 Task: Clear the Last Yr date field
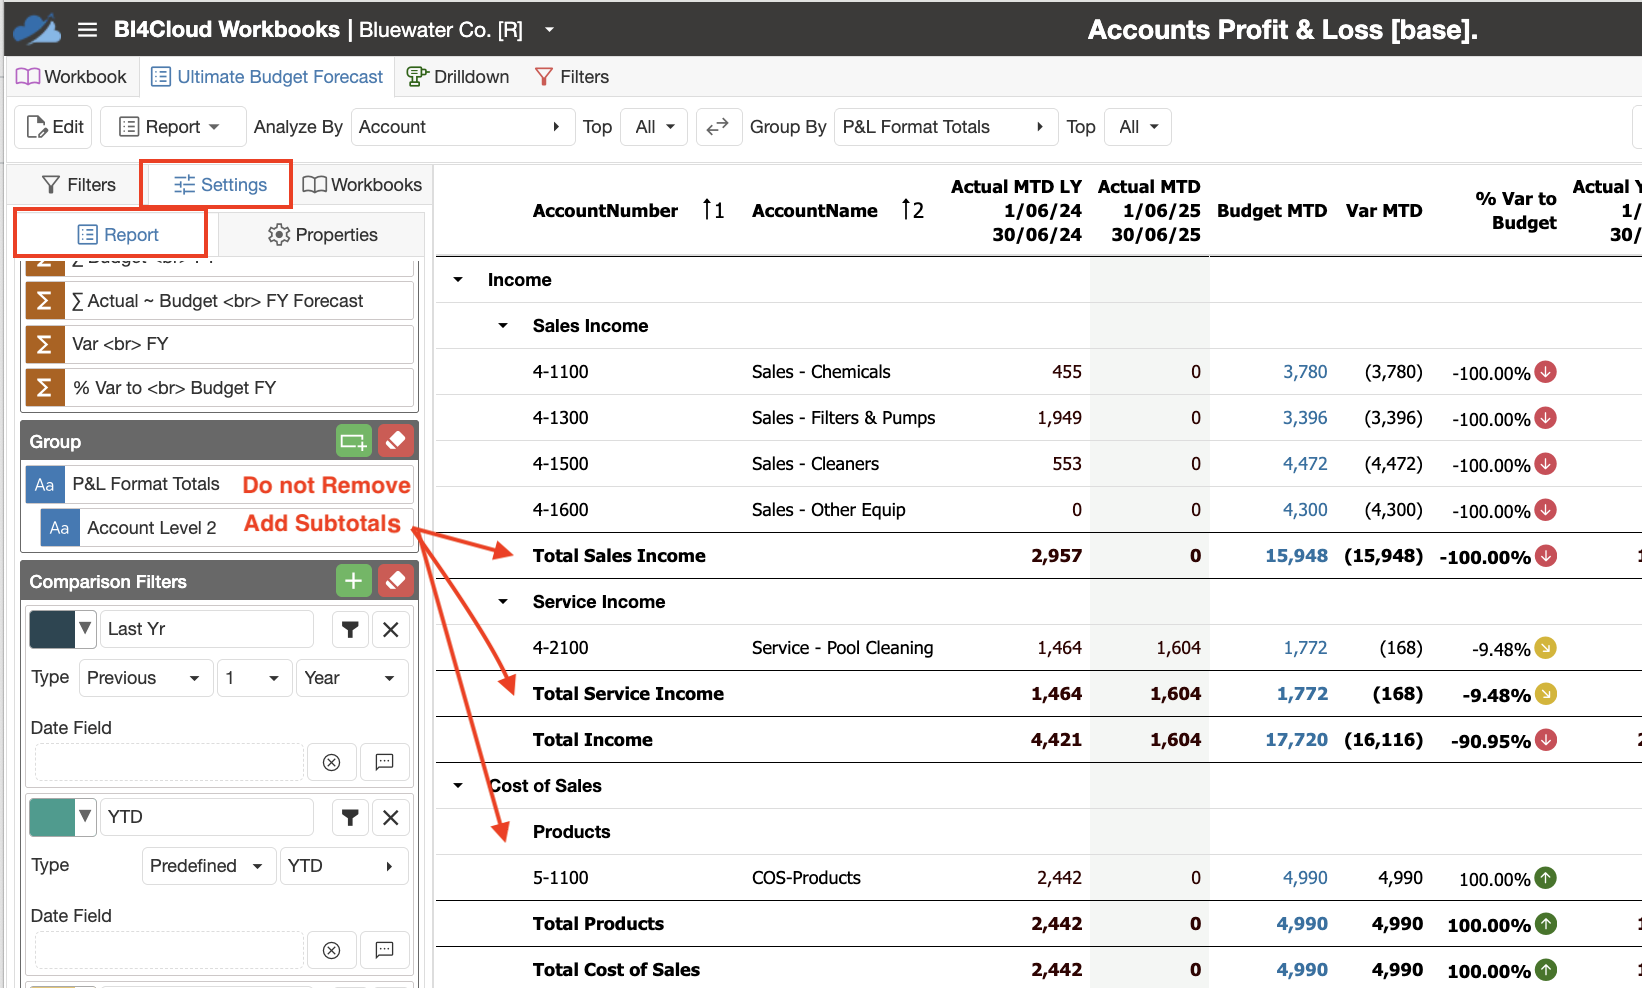[x=332, y=762]
